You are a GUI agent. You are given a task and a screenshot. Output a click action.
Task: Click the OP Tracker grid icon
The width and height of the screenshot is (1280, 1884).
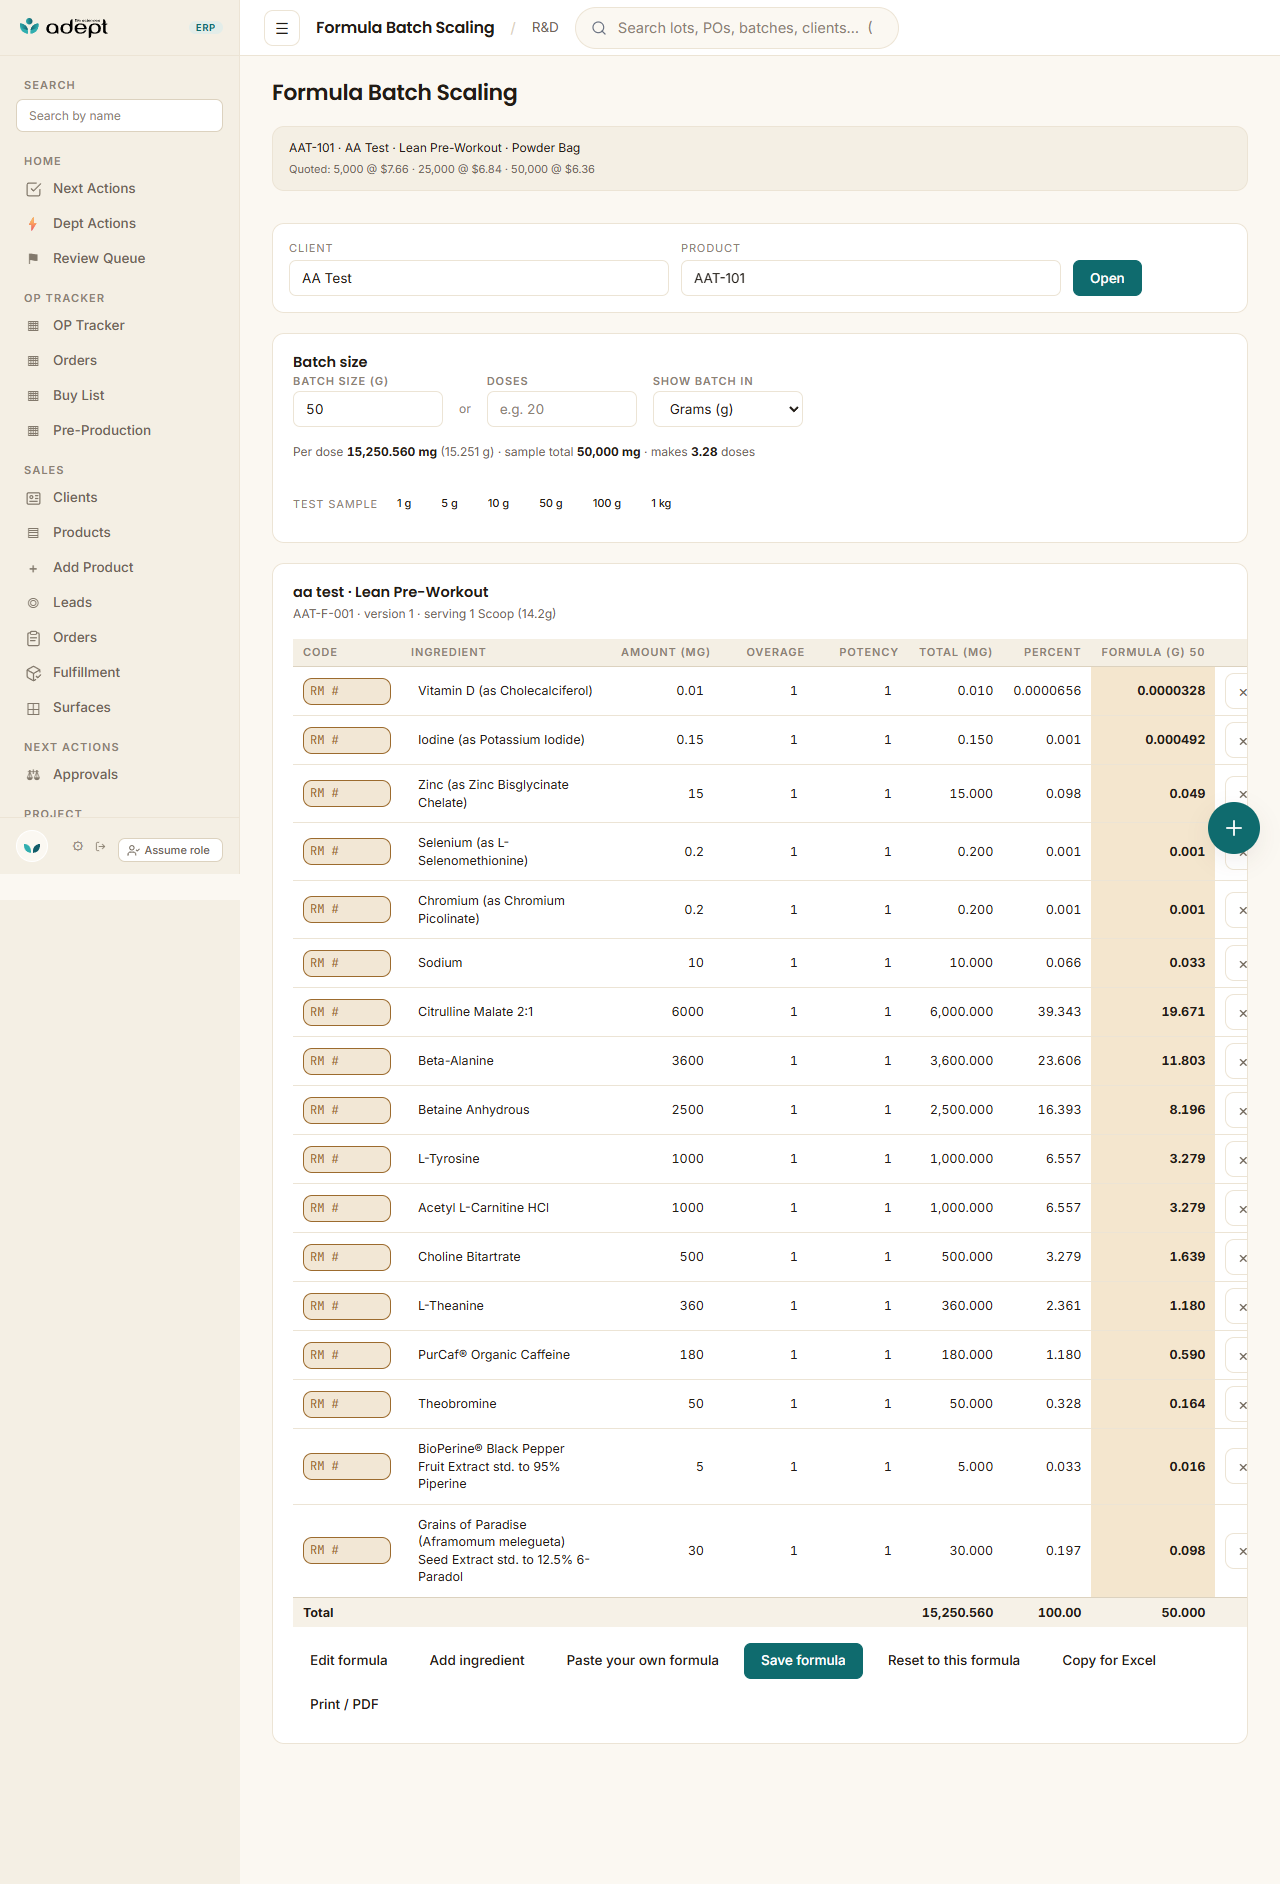click(x=33, y=326)
